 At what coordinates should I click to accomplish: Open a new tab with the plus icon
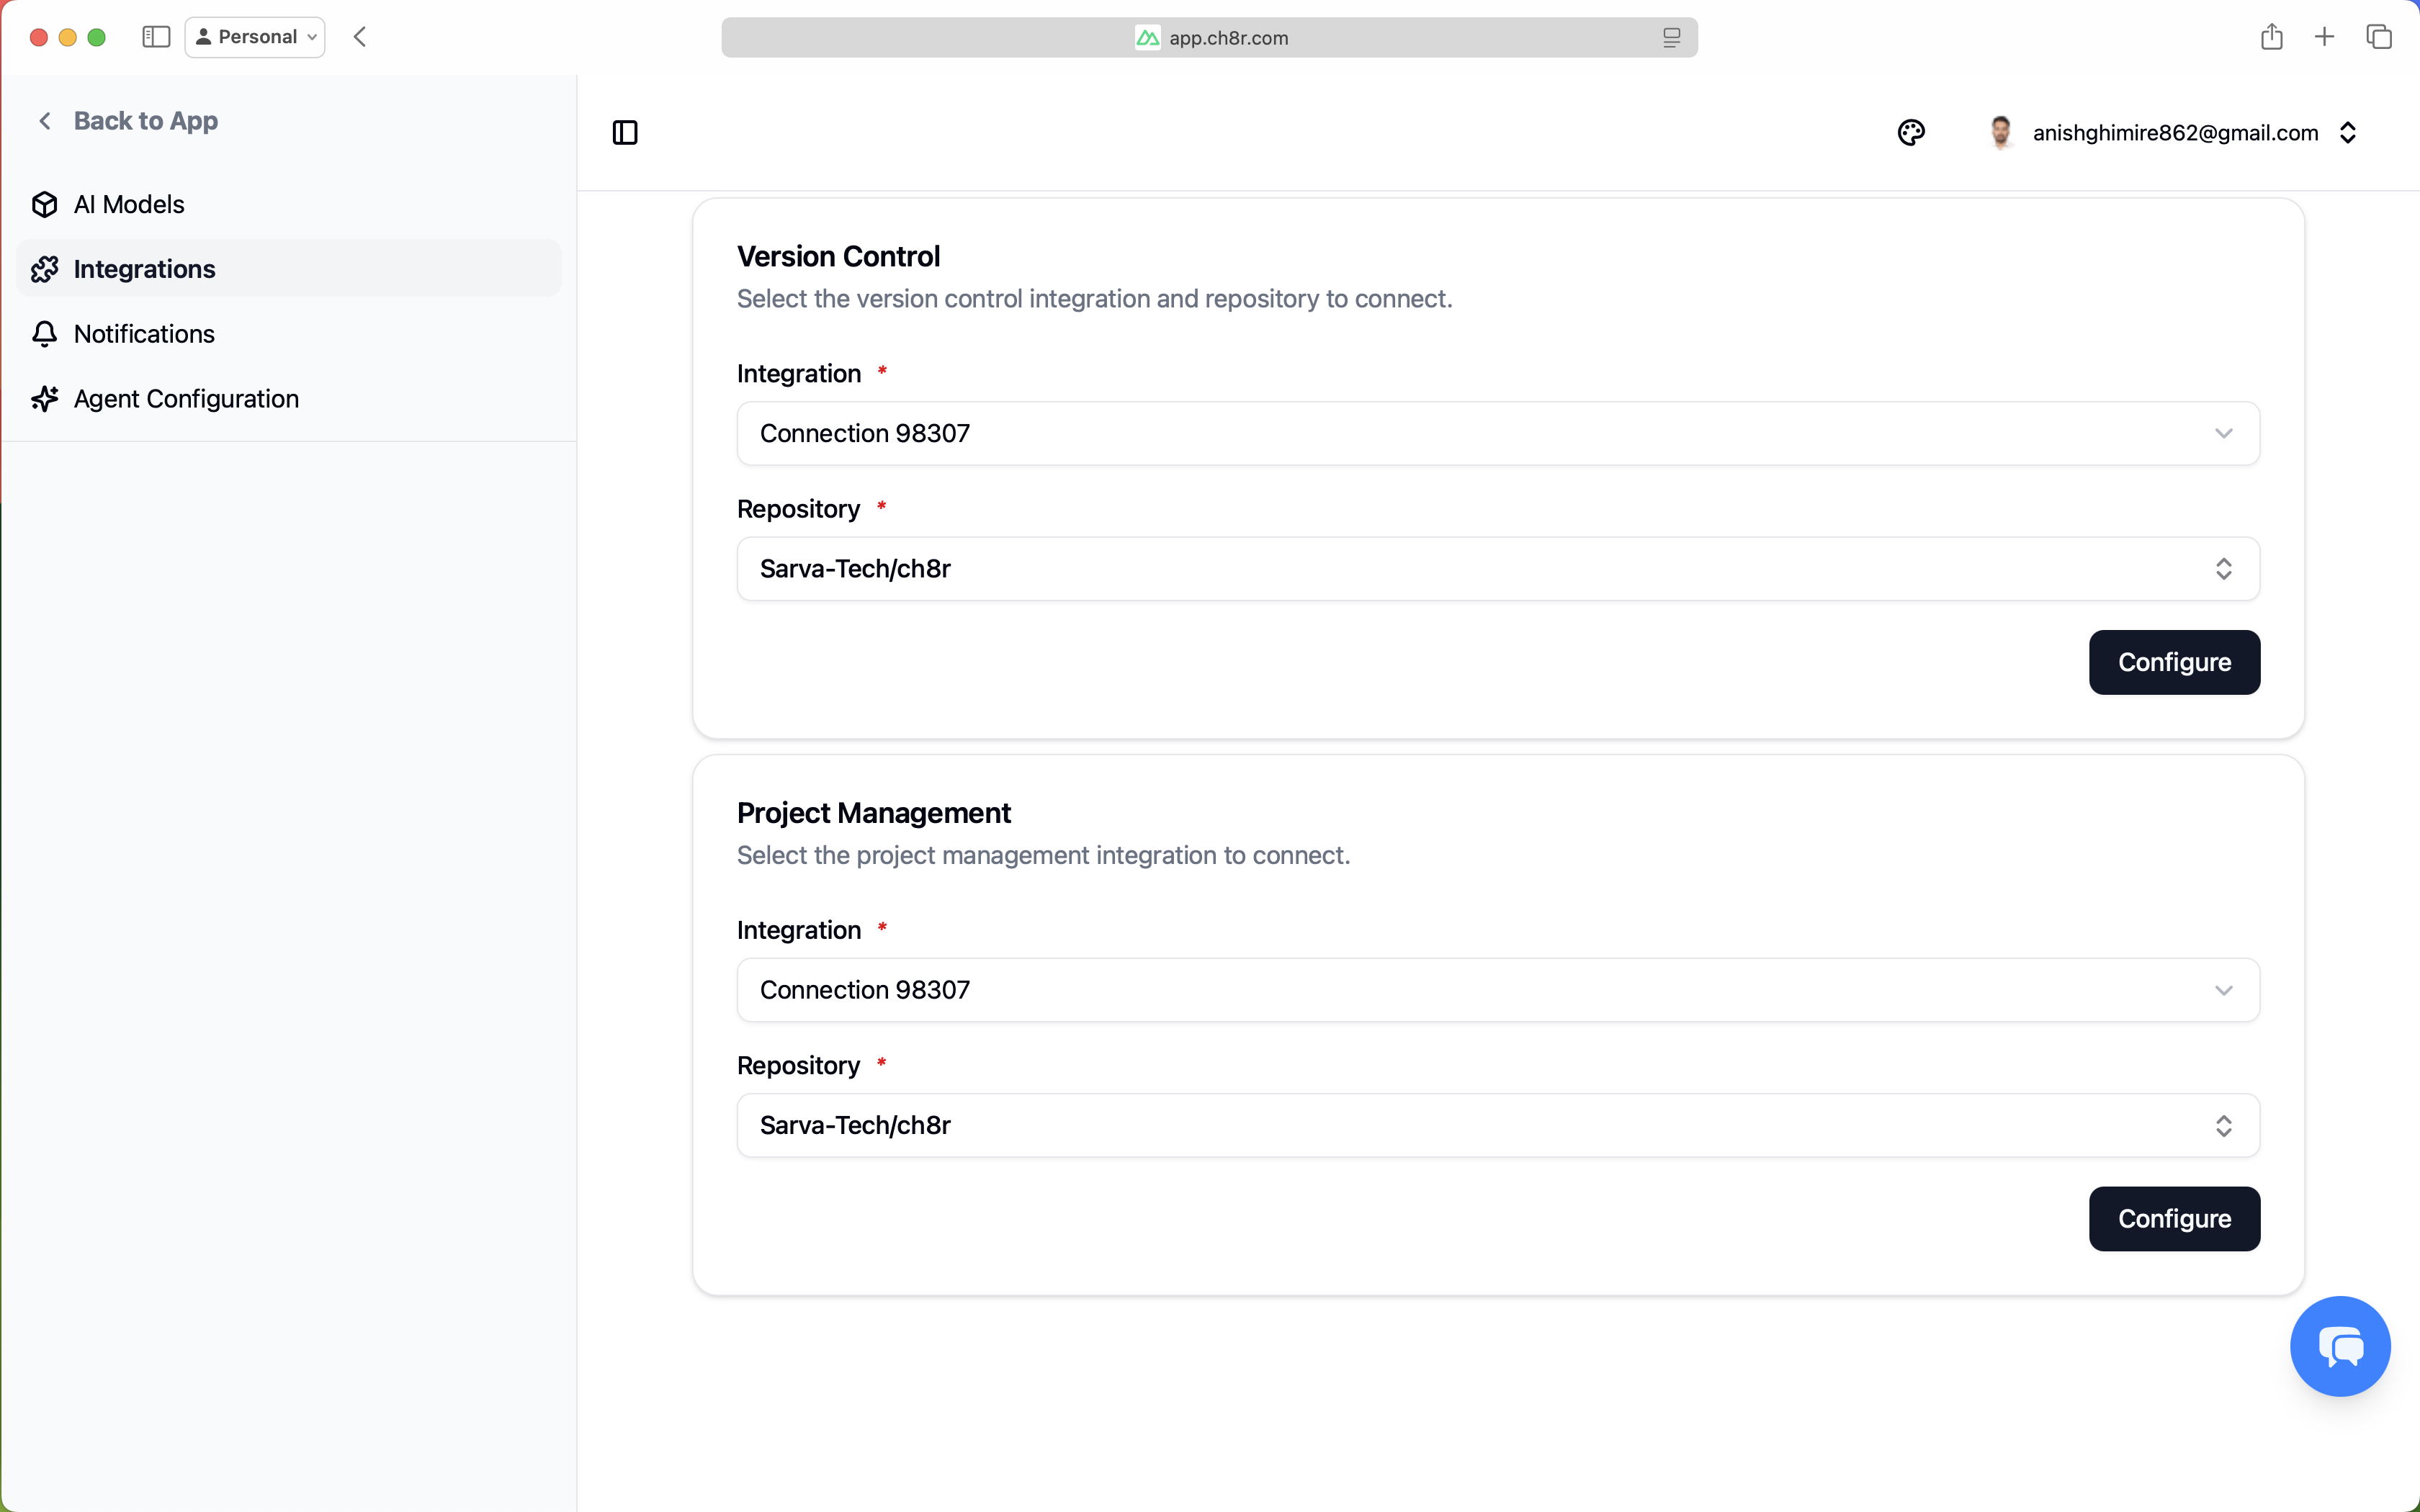2324,36
